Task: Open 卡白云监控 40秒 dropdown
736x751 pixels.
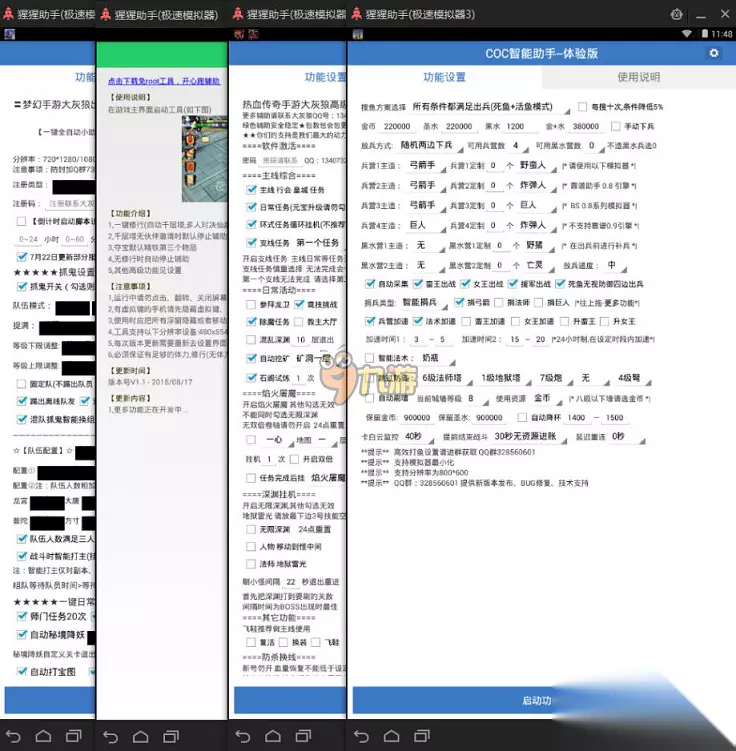Action: pos(419,436)
